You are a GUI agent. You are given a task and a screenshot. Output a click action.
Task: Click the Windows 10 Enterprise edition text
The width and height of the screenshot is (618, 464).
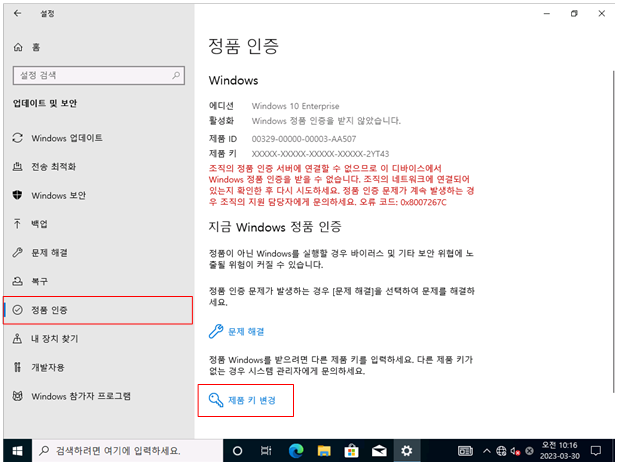[x=295, y=106]
